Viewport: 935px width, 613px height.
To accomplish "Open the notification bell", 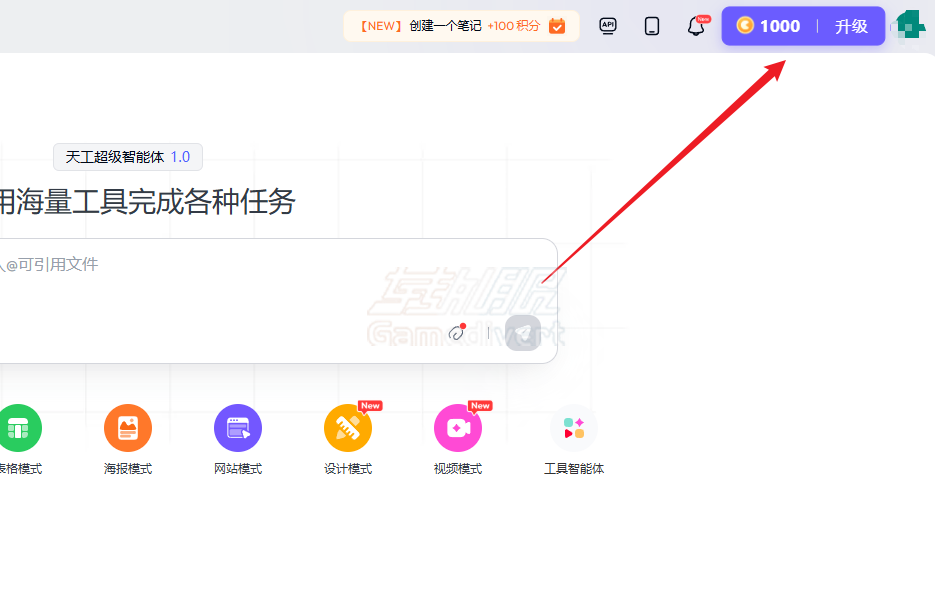I will 695,25.
